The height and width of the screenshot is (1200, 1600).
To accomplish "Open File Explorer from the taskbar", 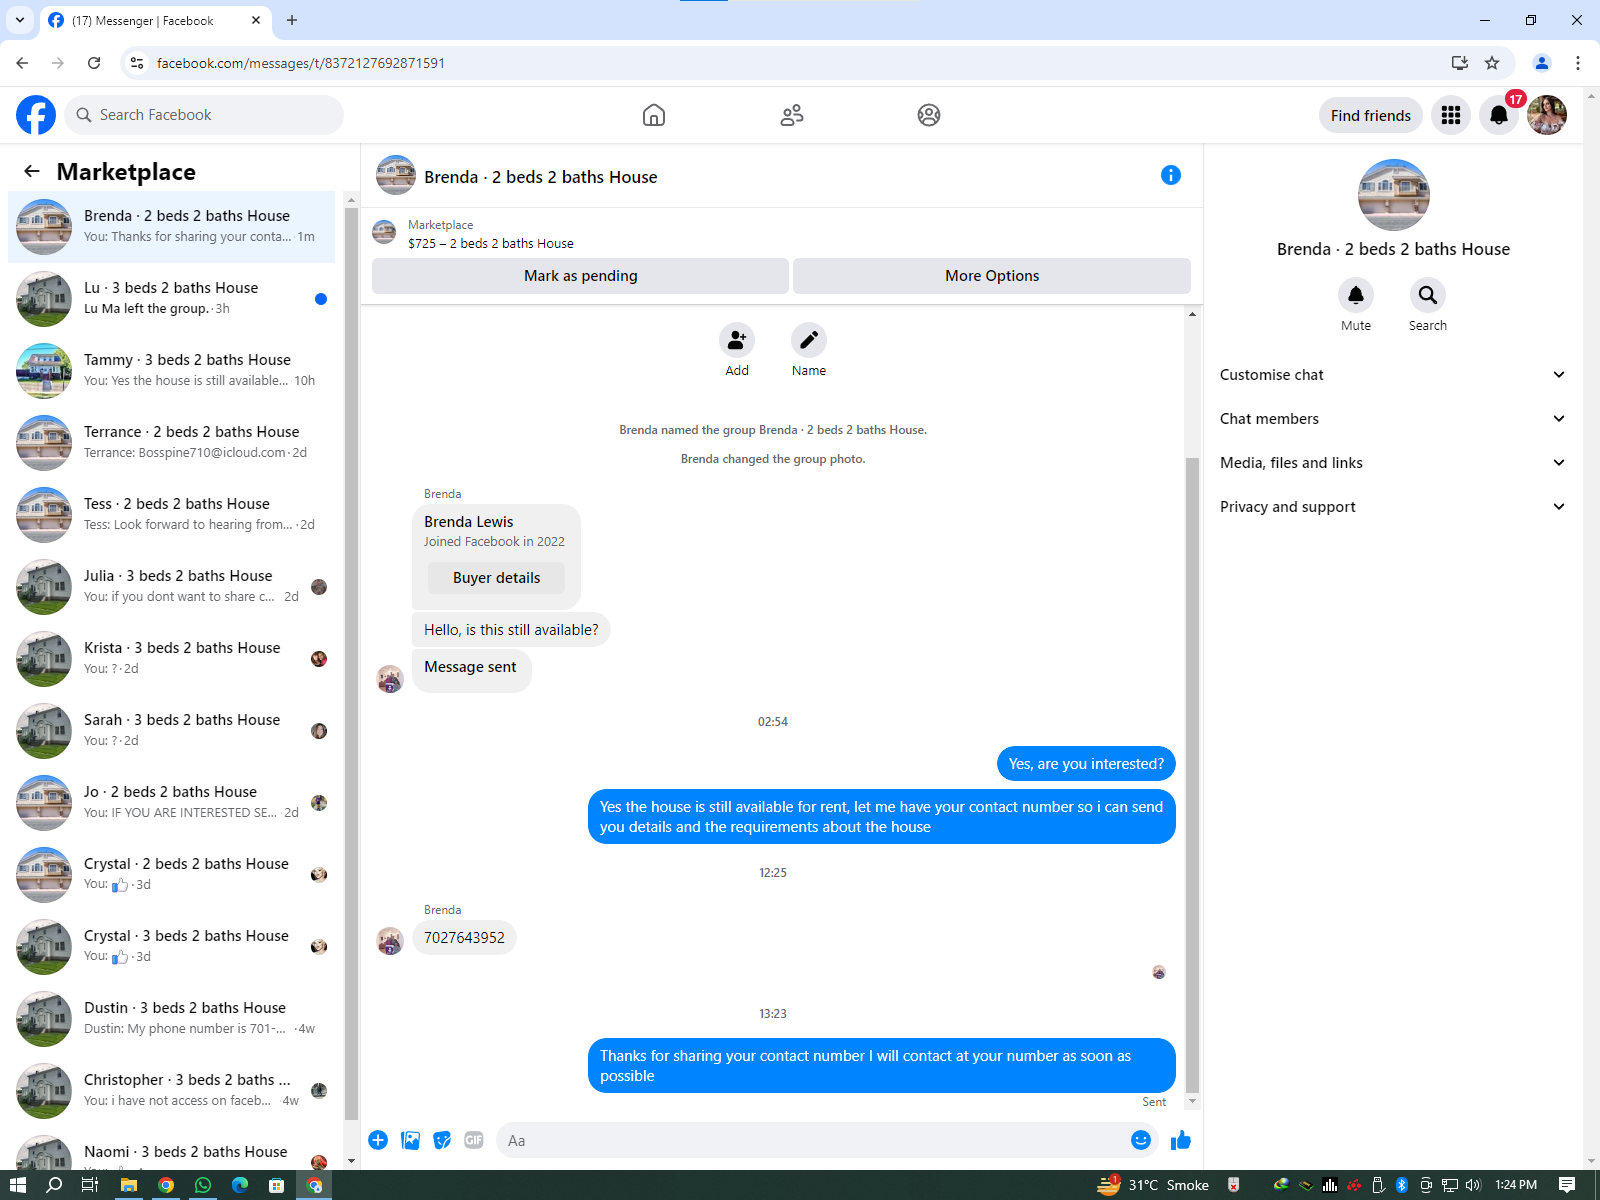I will pos(128,1185).
